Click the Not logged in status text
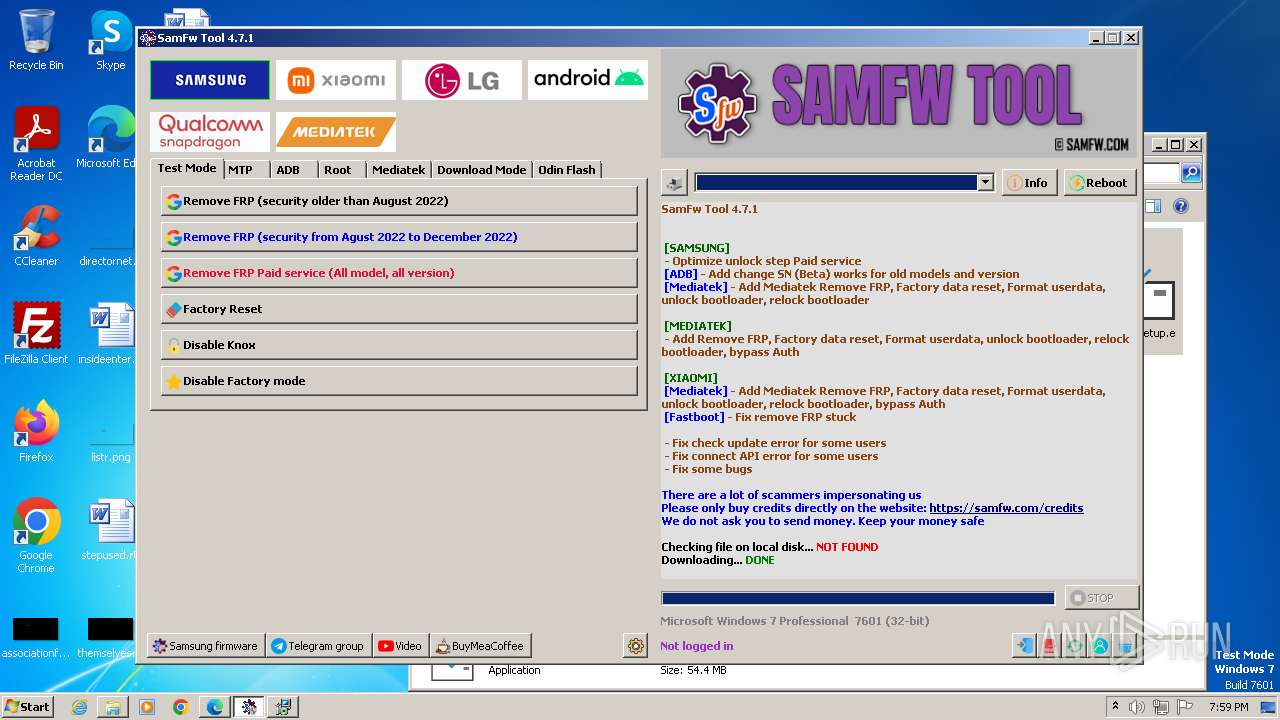 (696, 646)
